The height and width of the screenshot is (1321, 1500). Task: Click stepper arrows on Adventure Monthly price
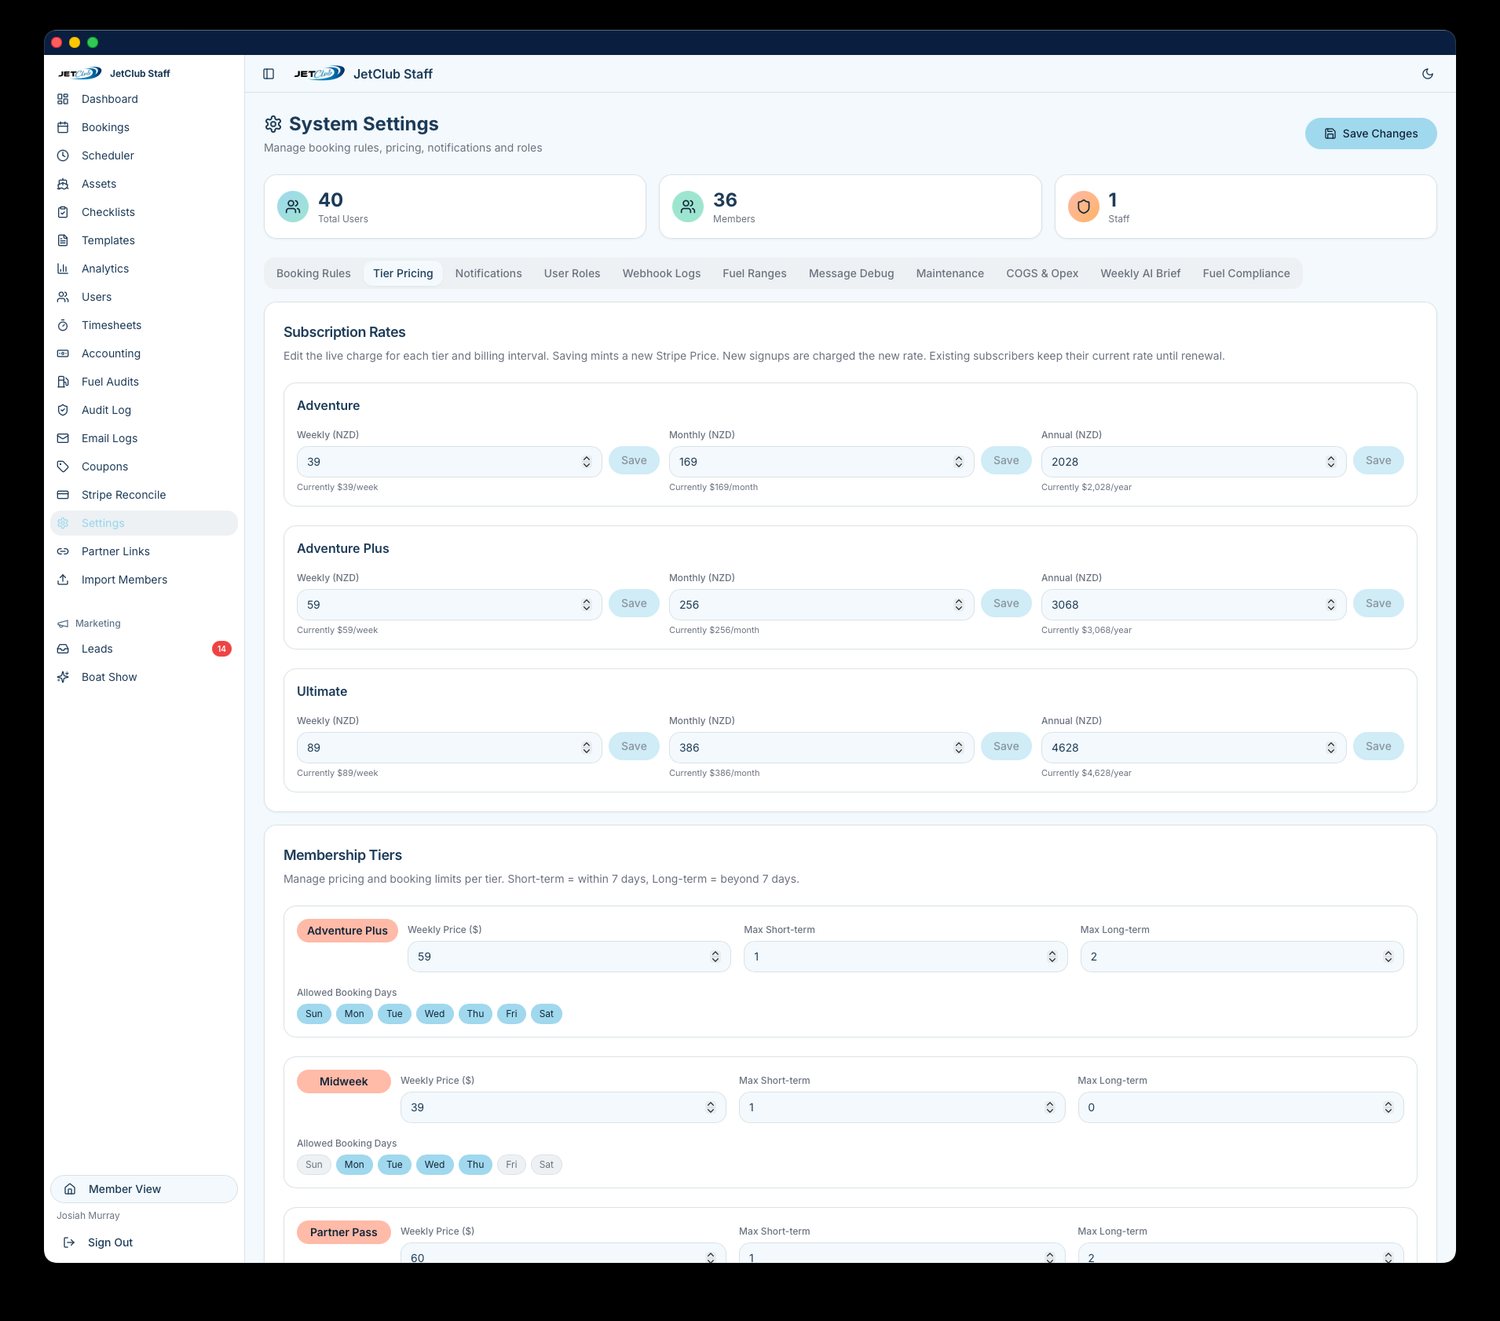click(x=958, y=462)
